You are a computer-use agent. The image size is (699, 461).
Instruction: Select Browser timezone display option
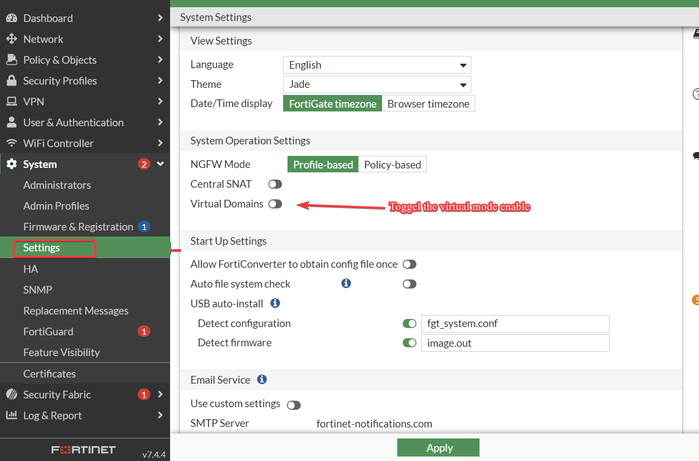point(428,103)
